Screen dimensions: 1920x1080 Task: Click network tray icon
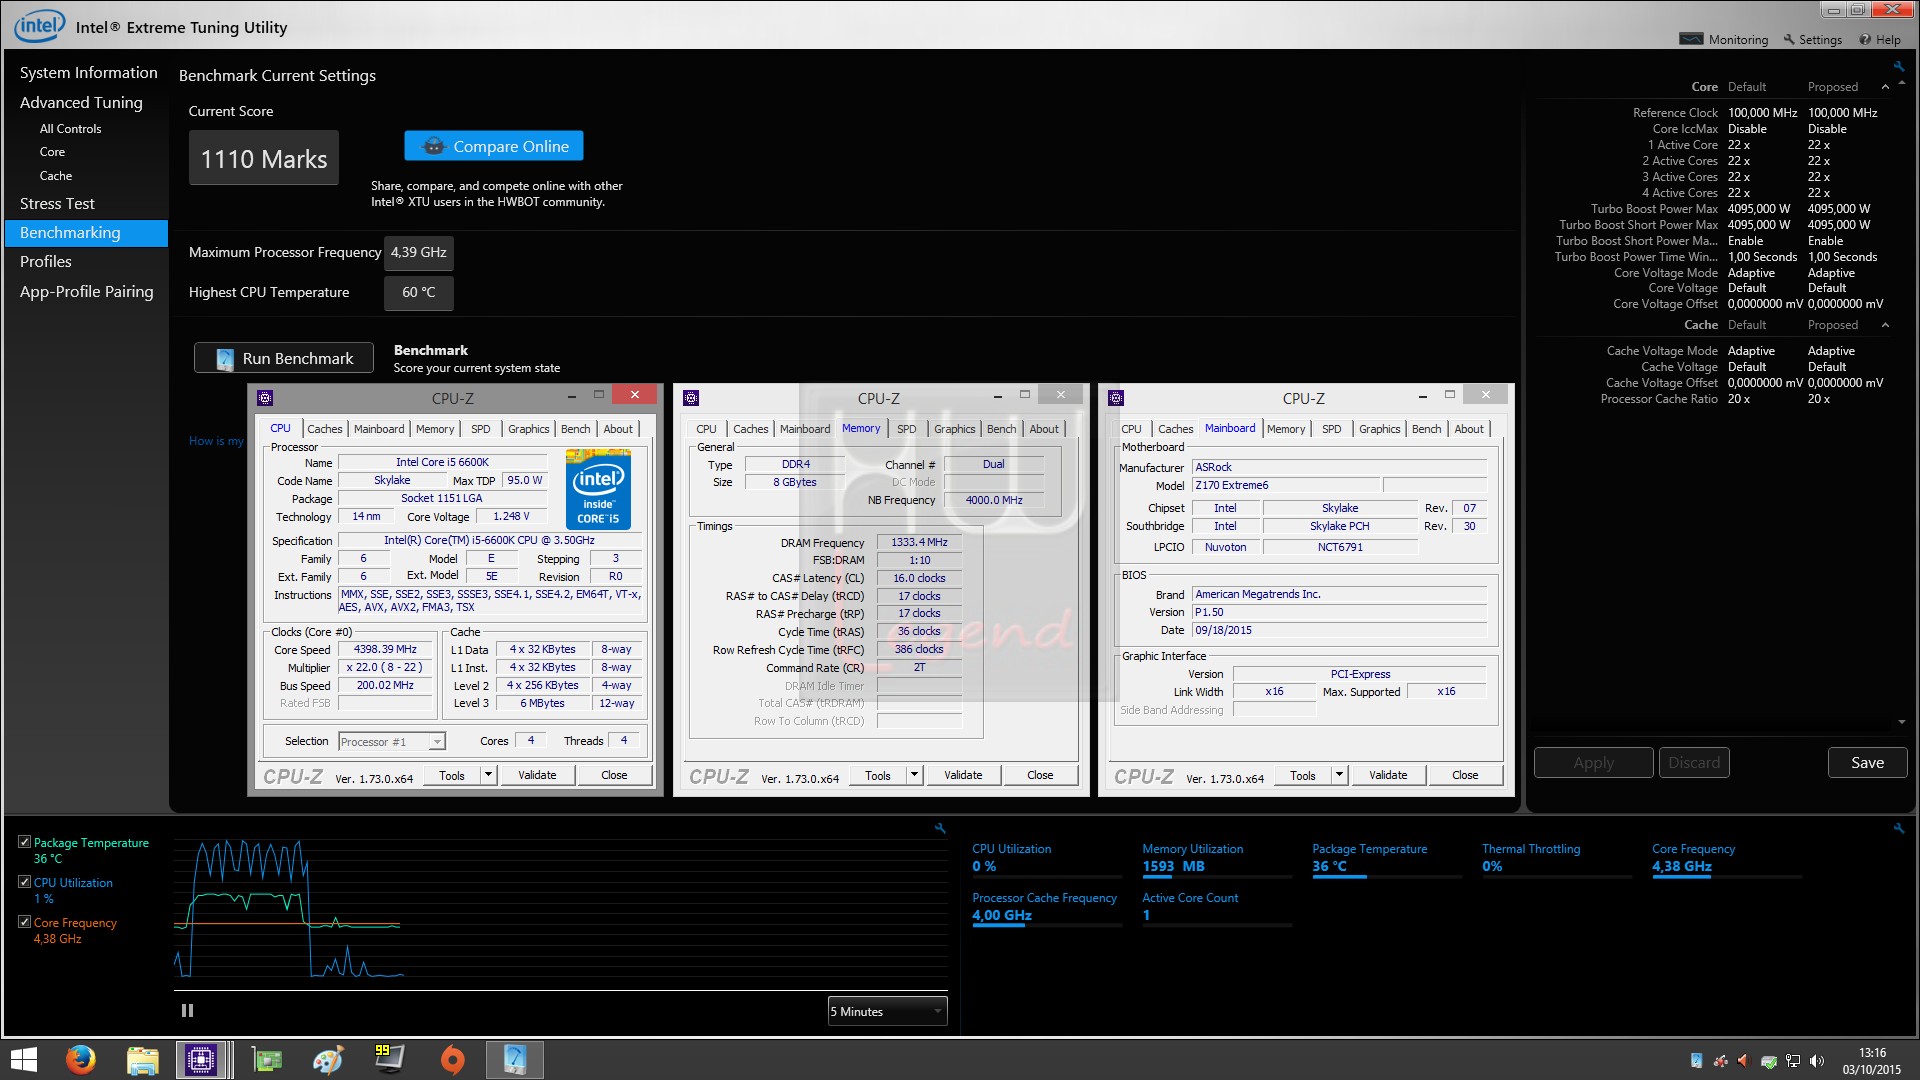(x=1793, y=1061)
